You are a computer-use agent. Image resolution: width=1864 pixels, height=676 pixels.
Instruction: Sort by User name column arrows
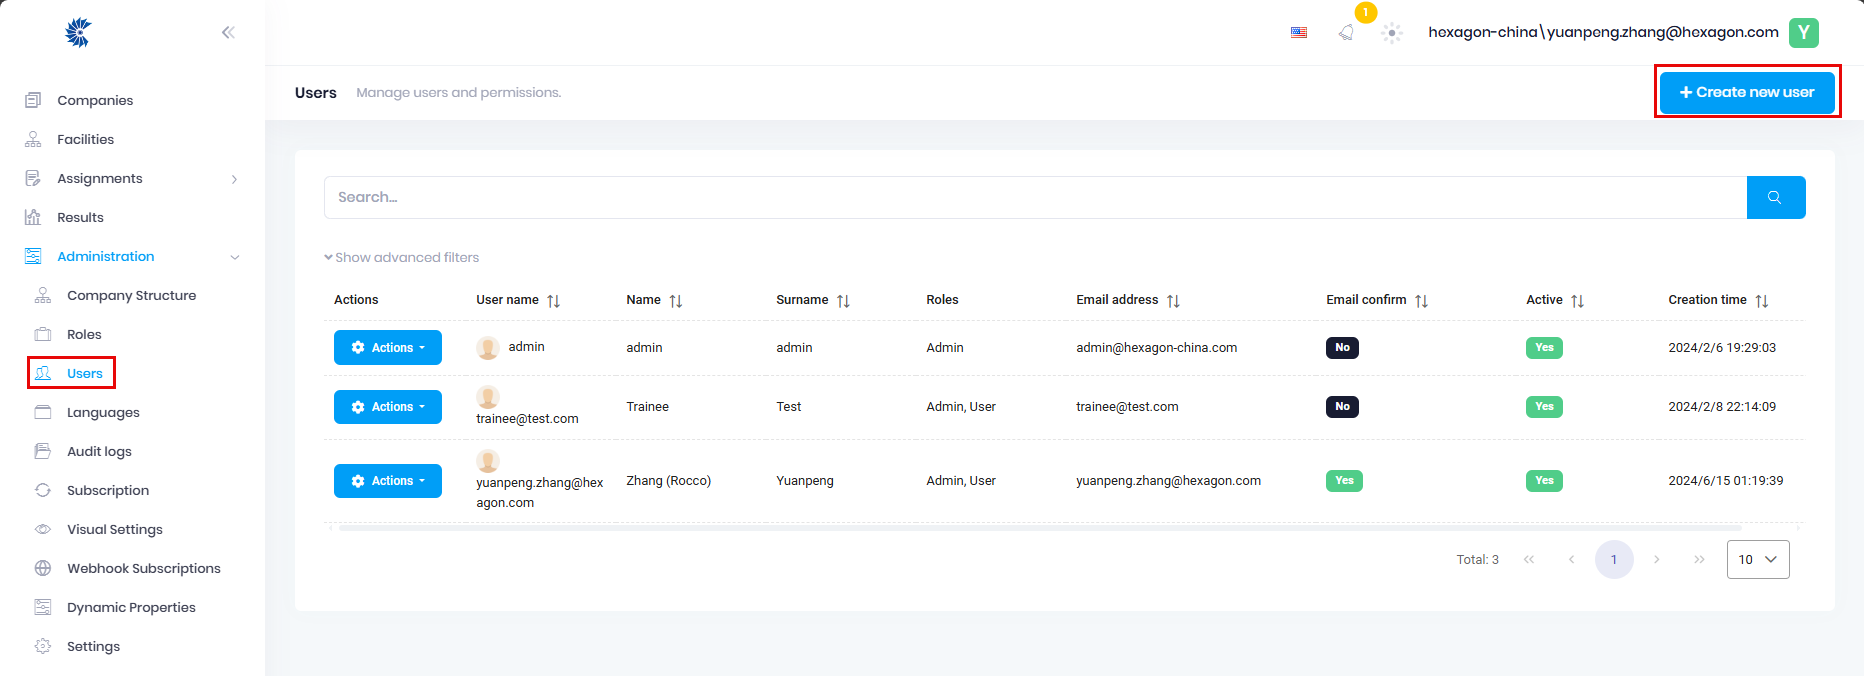[554, 300]
